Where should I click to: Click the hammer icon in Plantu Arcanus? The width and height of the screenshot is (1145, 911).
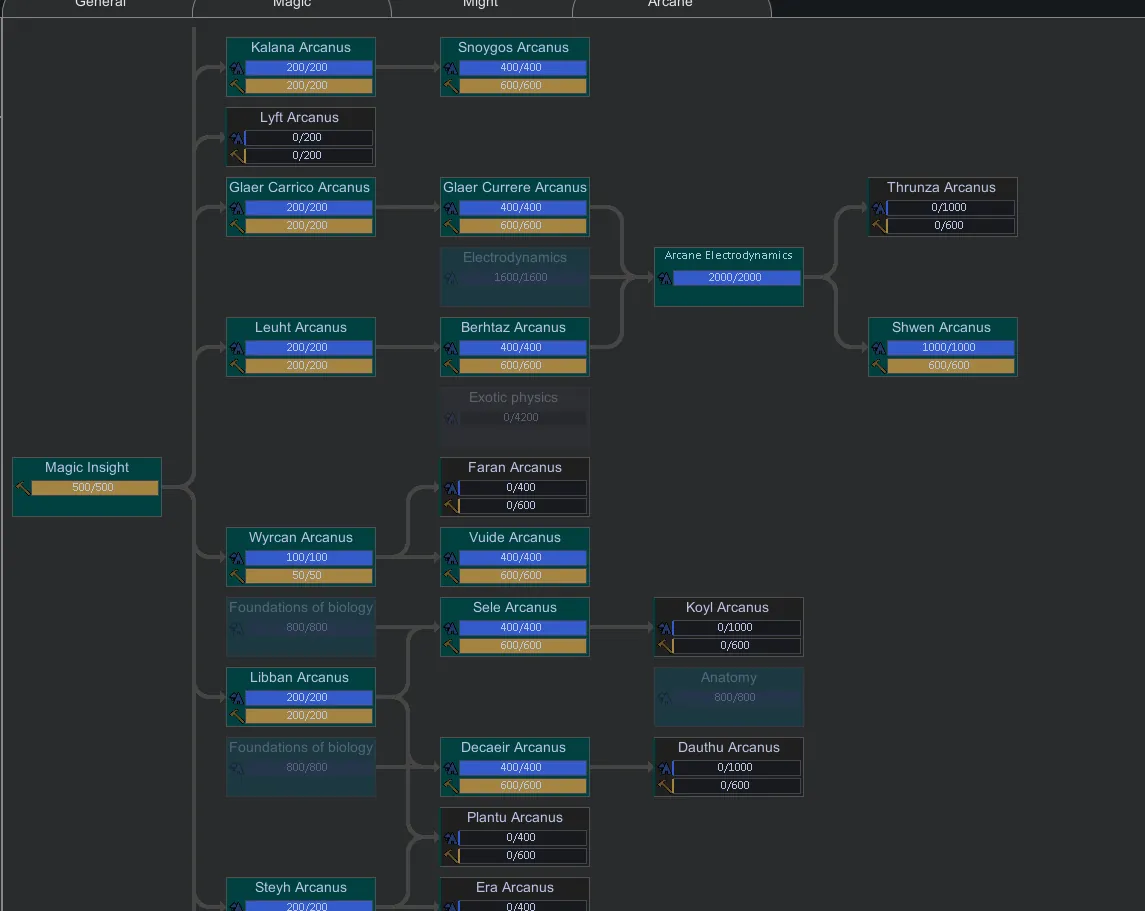(450, 856)
